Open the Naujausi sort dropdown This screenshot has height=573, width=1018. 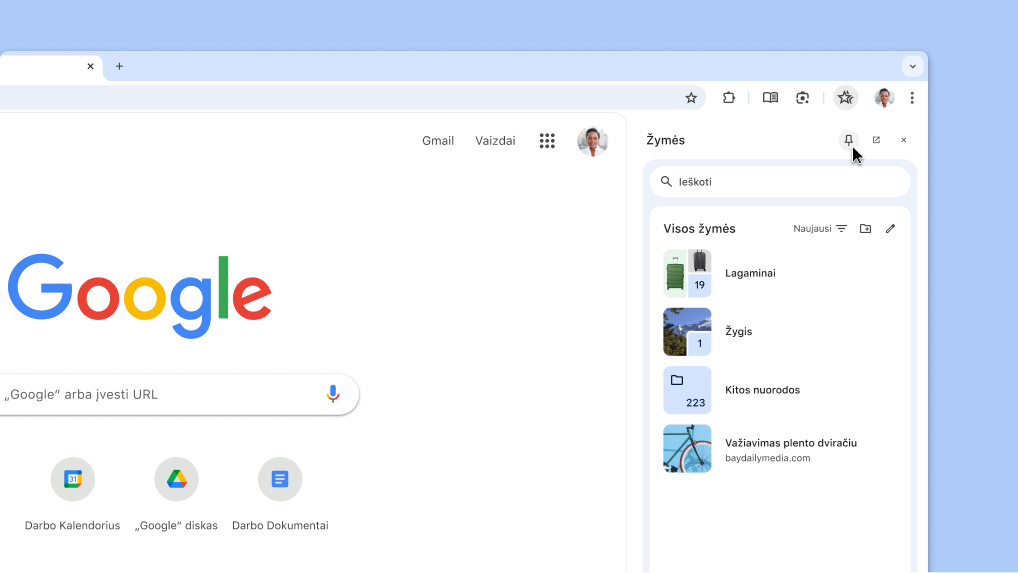820,228
